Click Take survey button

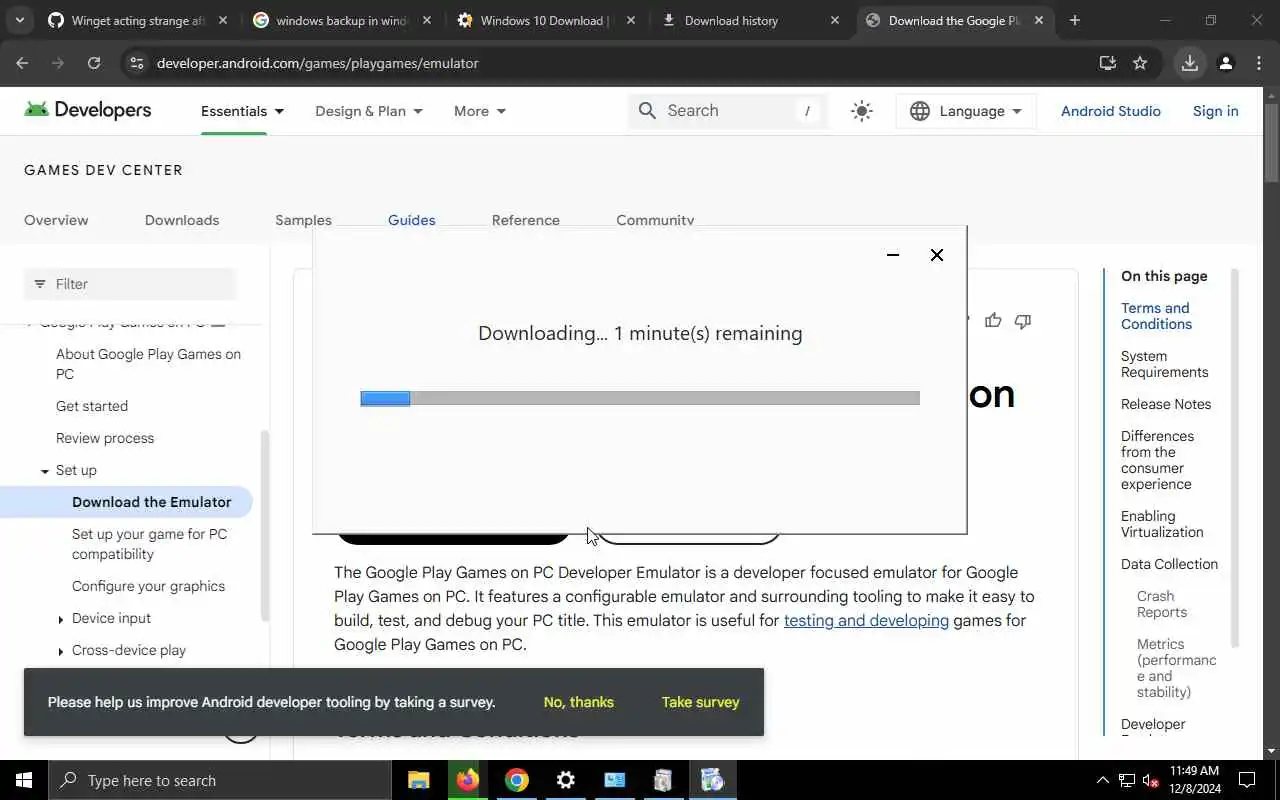pos(701,702)
